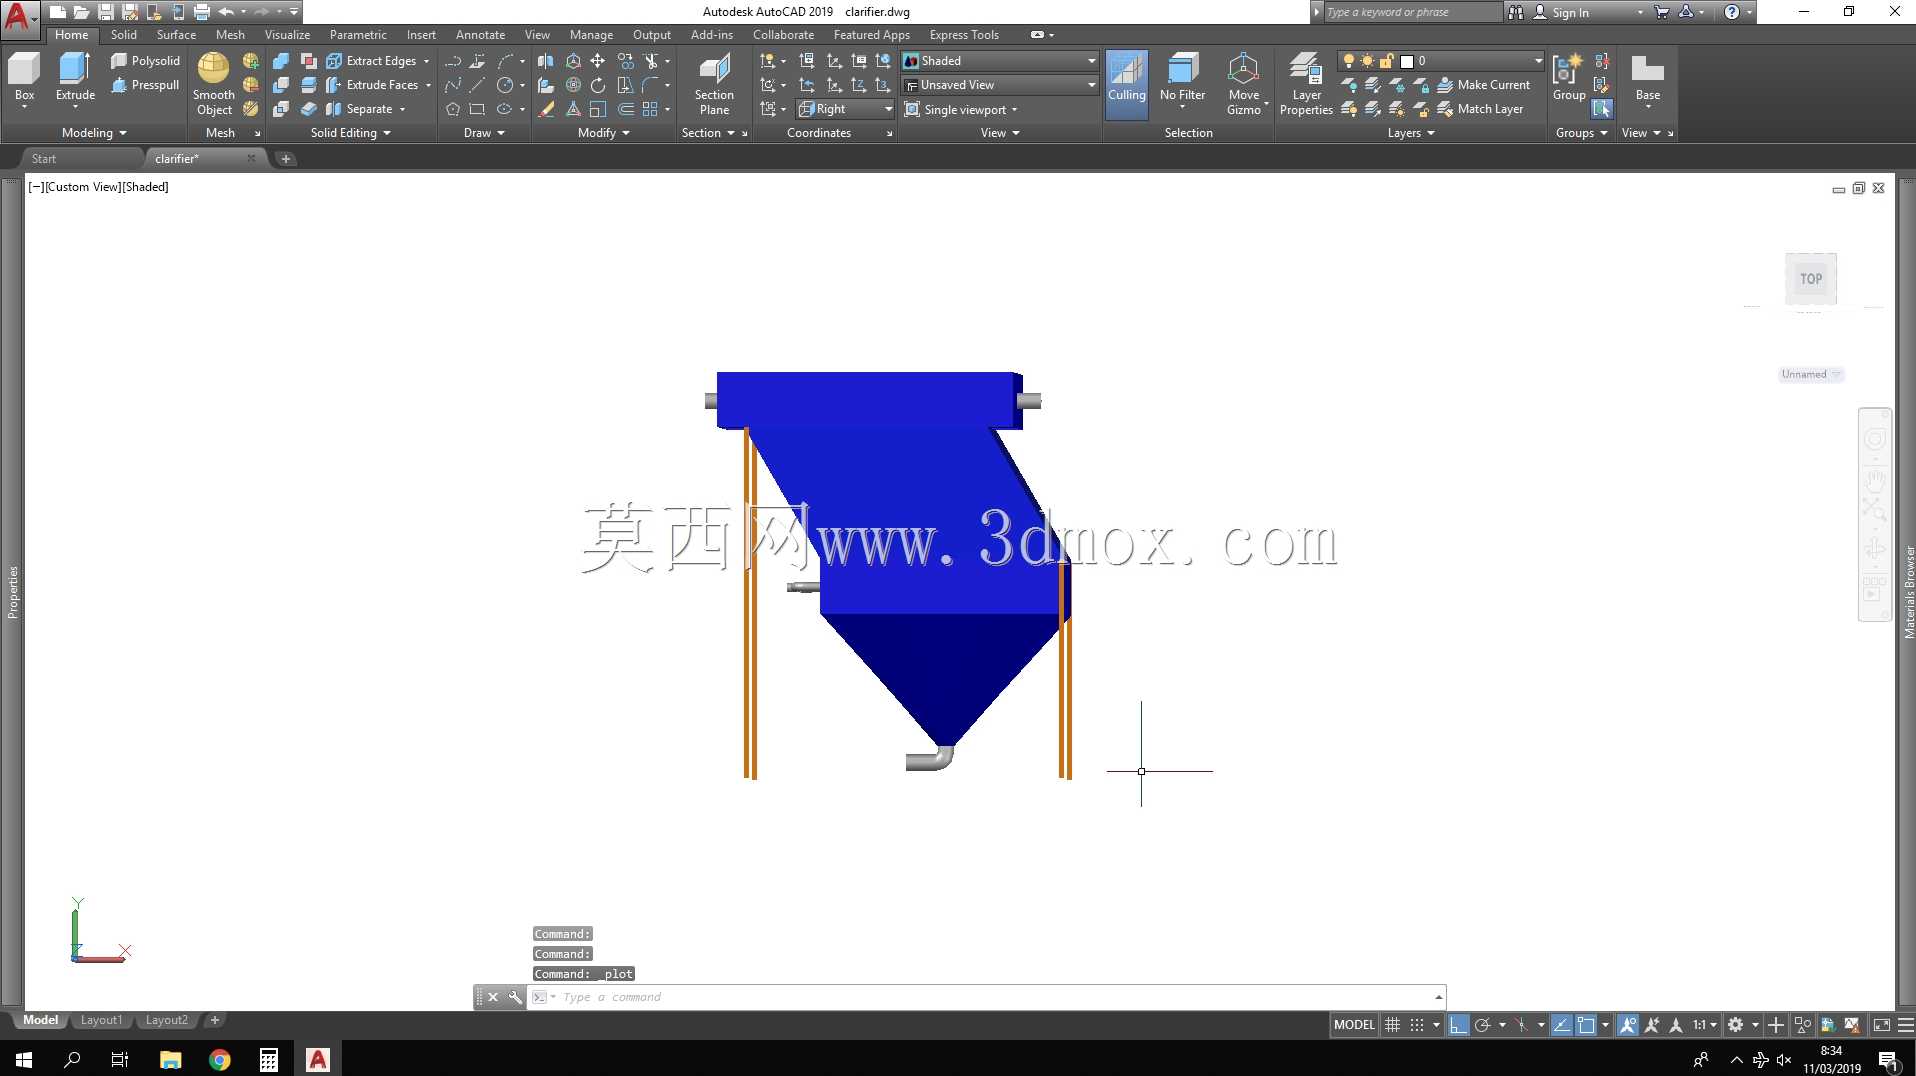The width and height of the screenshot is (1916, 1076).
Task: Select the Box solid tool
Action: pos(24,78)
